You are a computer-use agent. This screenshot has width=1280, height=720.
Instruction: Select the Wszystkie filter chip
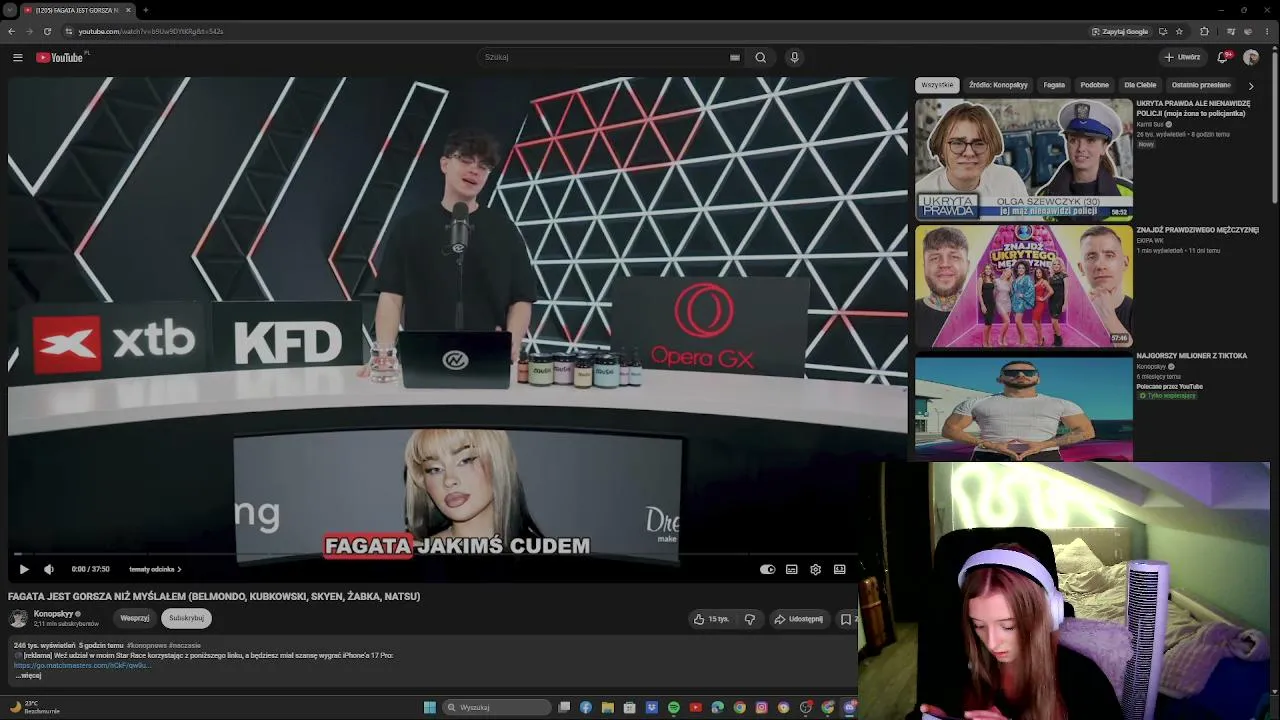tap(937, 85)
